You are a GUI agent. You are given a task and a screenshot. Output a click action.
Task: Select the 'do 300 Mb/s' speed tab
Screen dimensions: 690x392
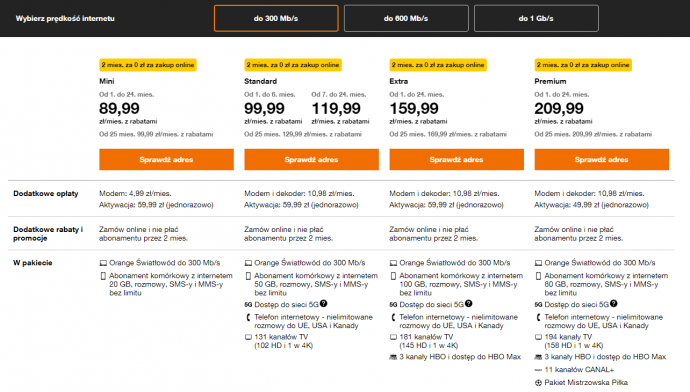[x=276, y=18]
